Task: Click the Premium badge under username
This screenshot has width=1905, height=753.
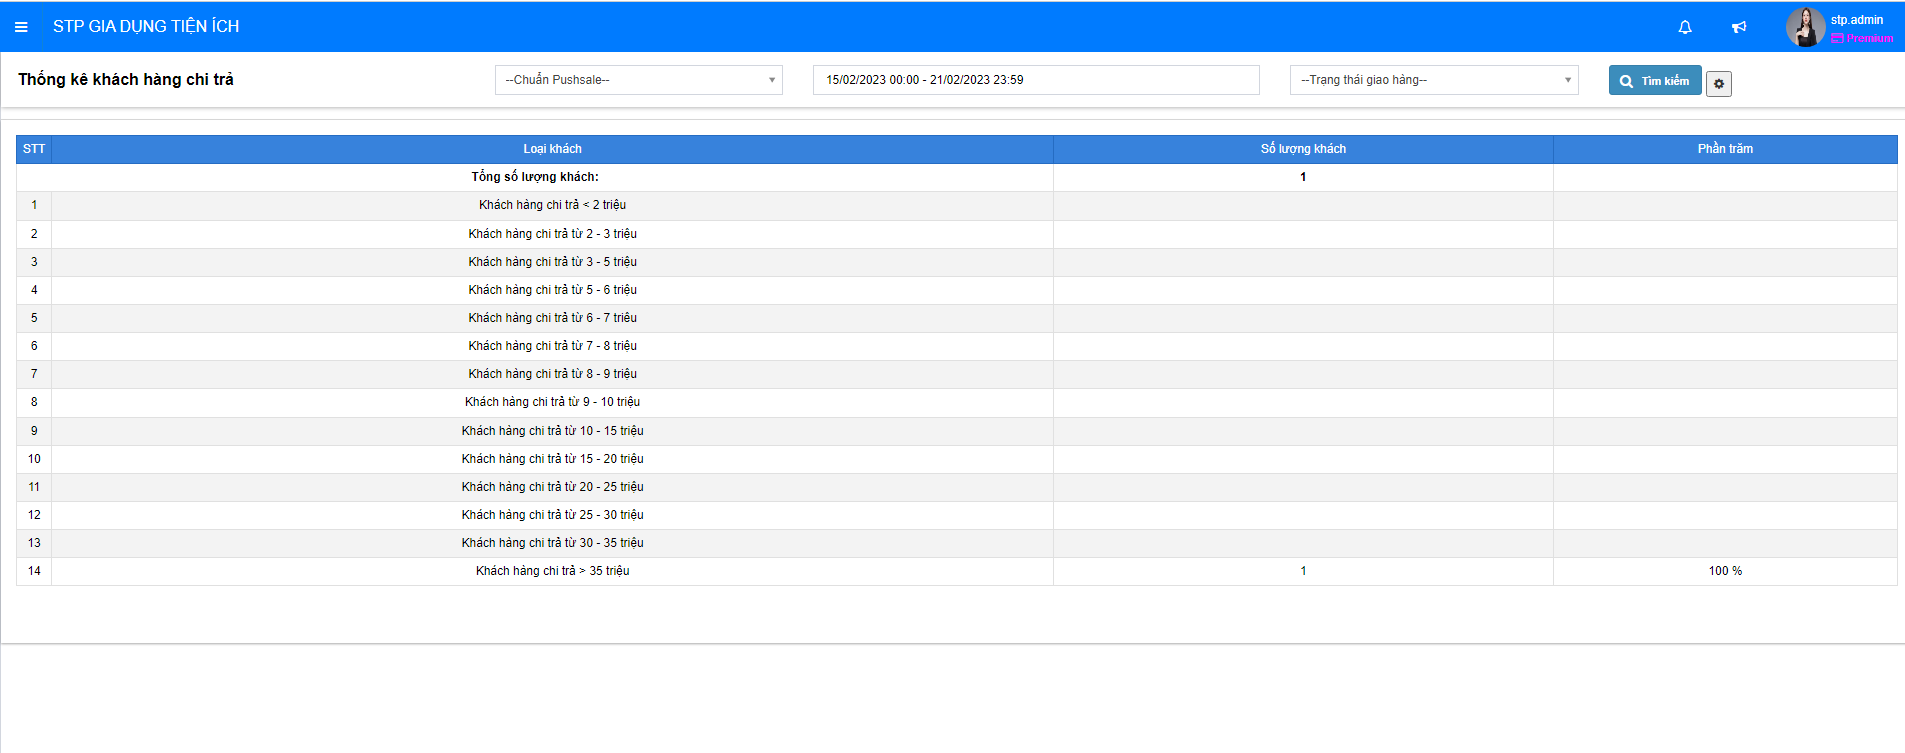Action: (x=1862, y=38)
